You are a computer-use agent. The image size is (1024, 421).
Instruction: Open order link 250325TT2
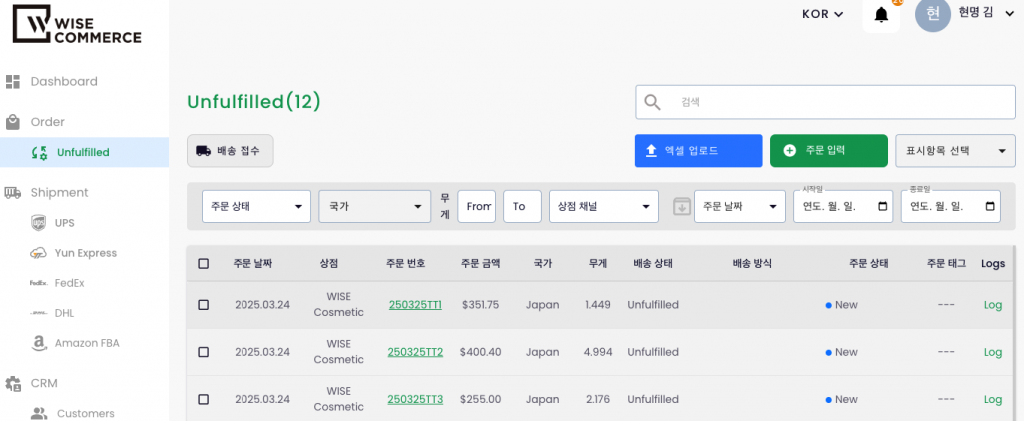pyautogui.click(x=414, y=352)
